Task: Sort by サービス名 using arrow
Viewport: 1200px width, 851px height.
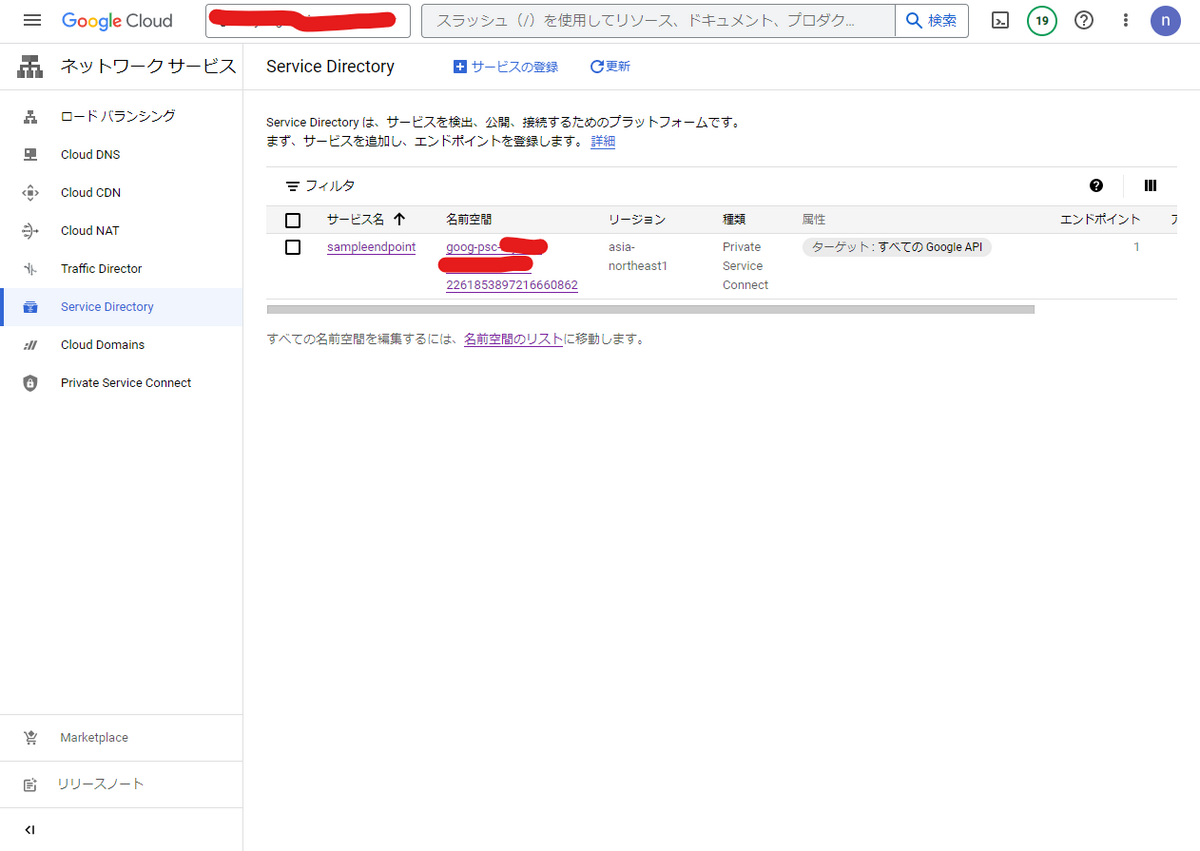Action: 399,219
